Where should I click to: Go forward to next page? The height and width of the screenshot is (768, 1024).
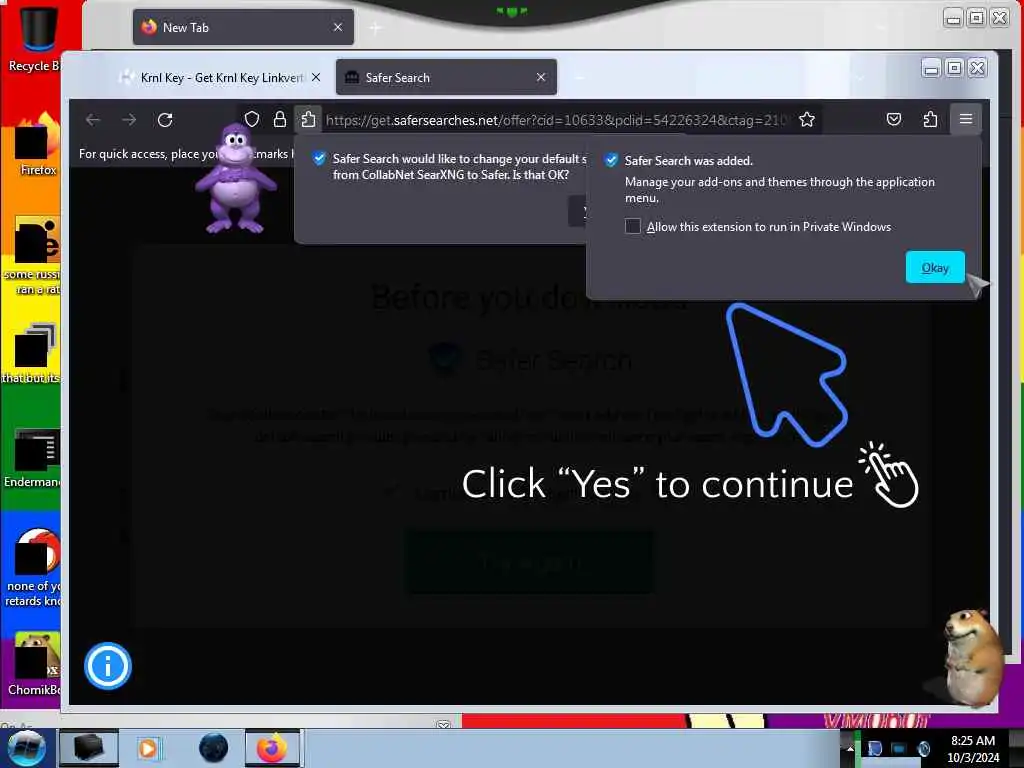(129, 120)
